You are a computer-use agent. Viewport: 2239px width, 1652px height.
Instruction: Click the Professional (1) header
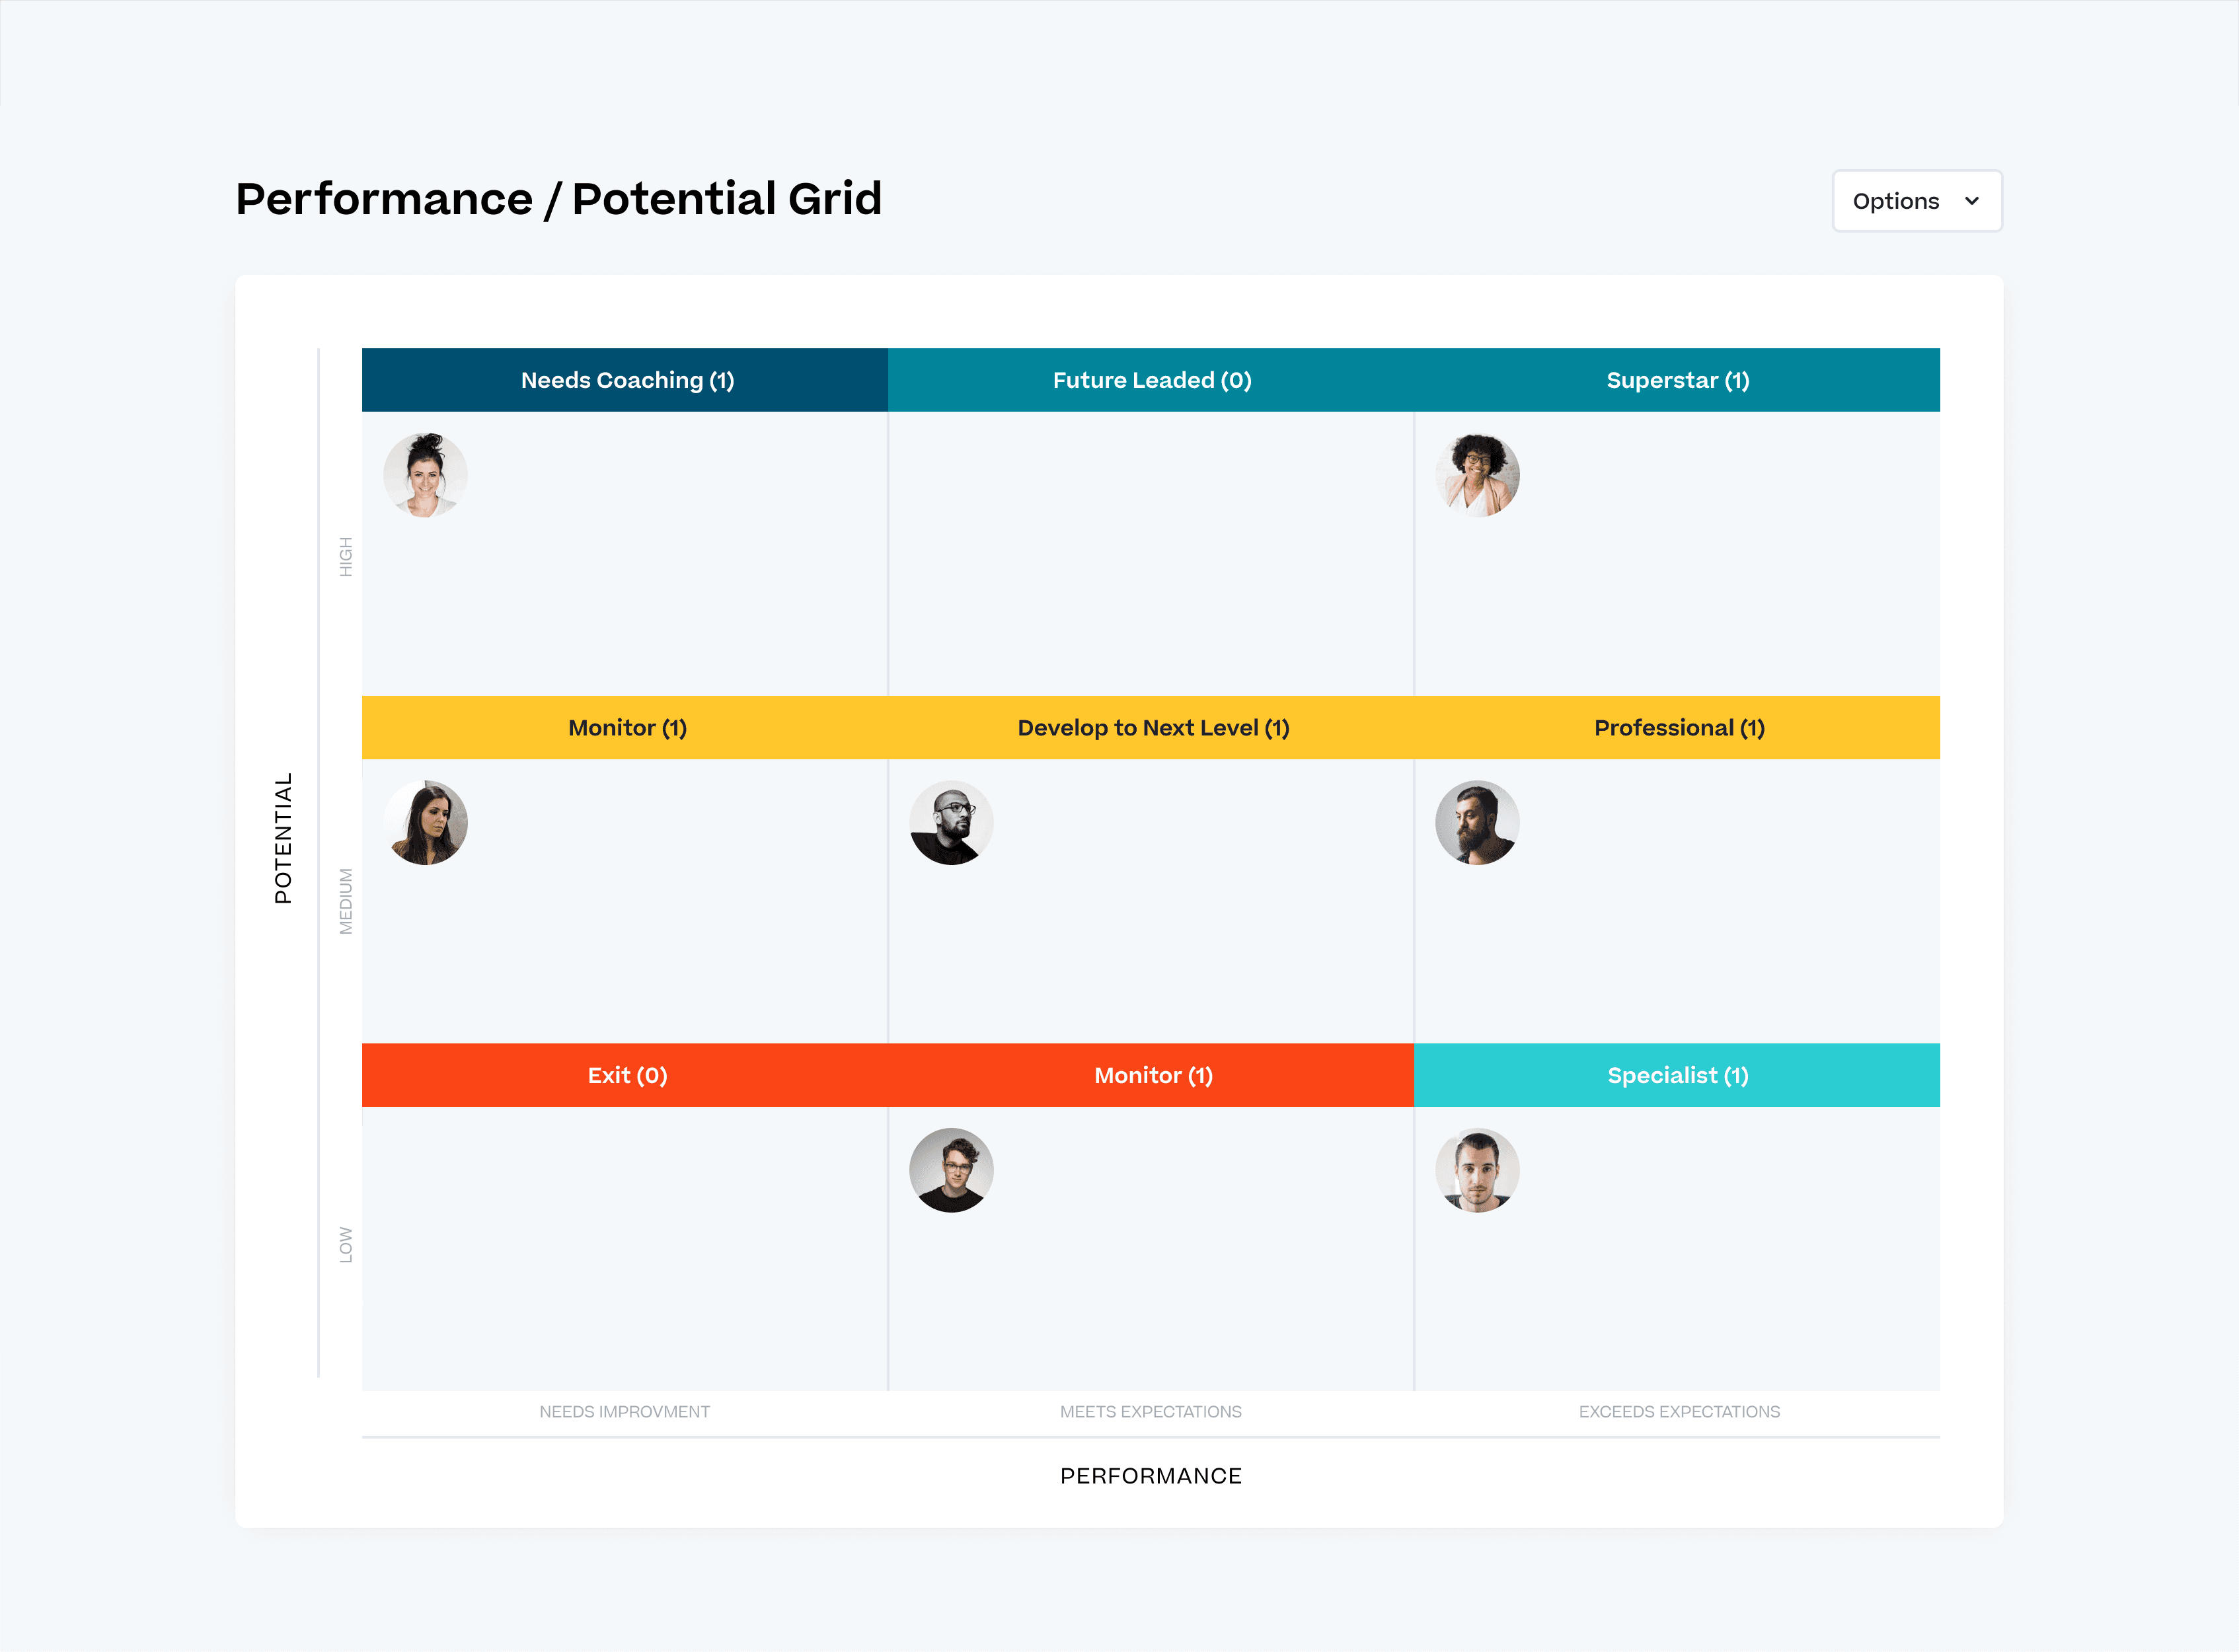(x=1678, y=728)
